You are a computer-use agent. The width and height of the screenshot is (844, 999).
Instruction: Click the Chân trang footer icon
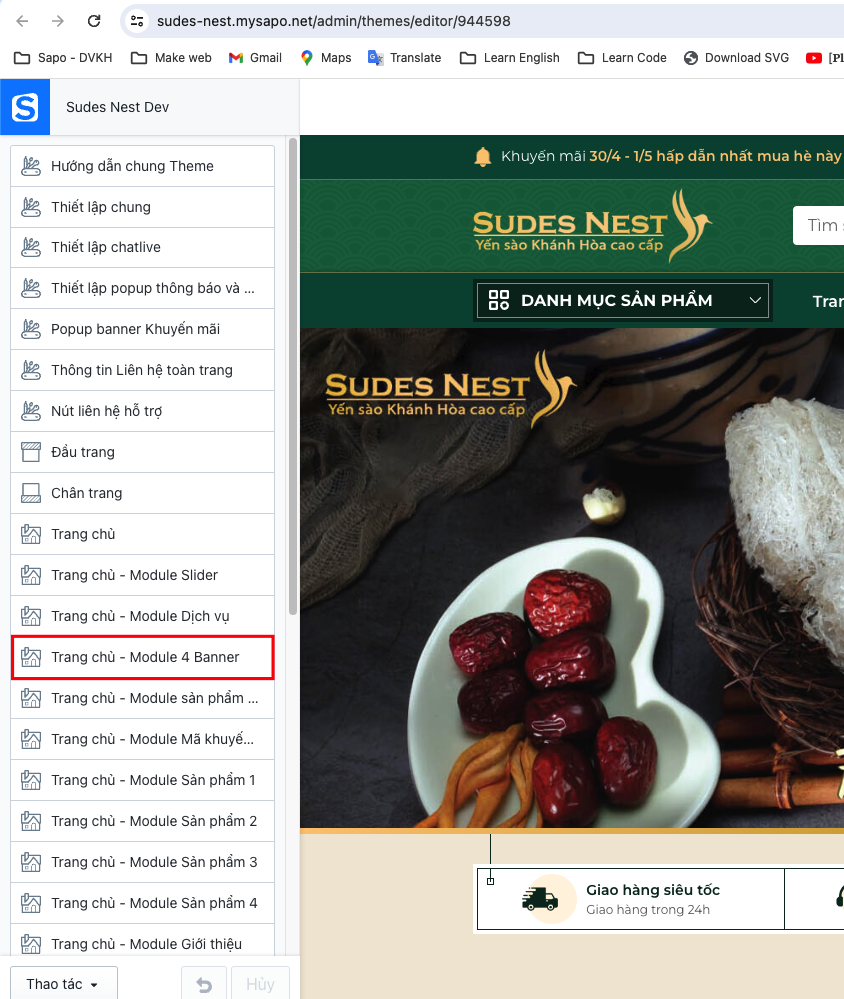[x=31, y=493]
